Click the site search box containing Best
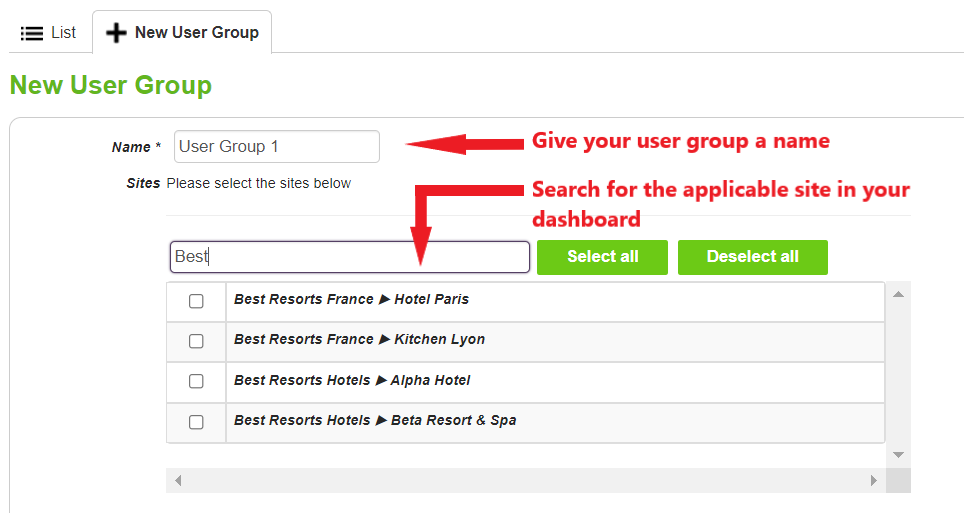 pyautogui.click(x=349, y=256)
